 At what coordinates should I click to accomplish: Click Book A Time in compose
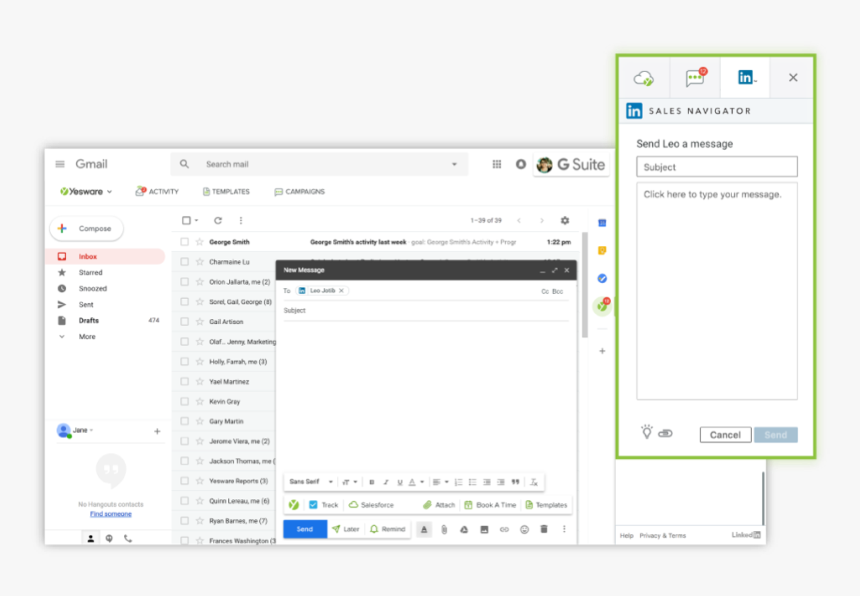pyautogui.click(x=490, y=504)
